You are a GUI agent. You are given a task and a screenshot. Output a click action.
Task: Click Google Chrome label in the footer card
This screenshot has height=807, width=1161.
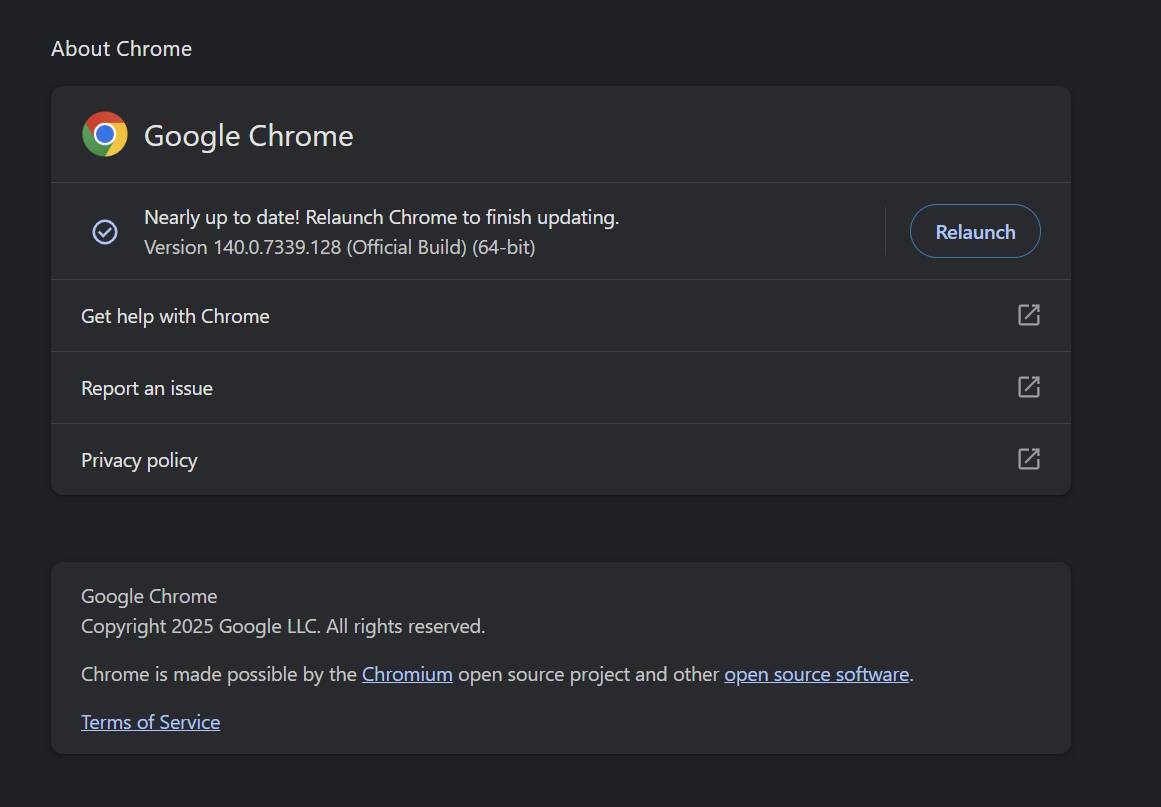pyautogui.click(x=149, y=596)
